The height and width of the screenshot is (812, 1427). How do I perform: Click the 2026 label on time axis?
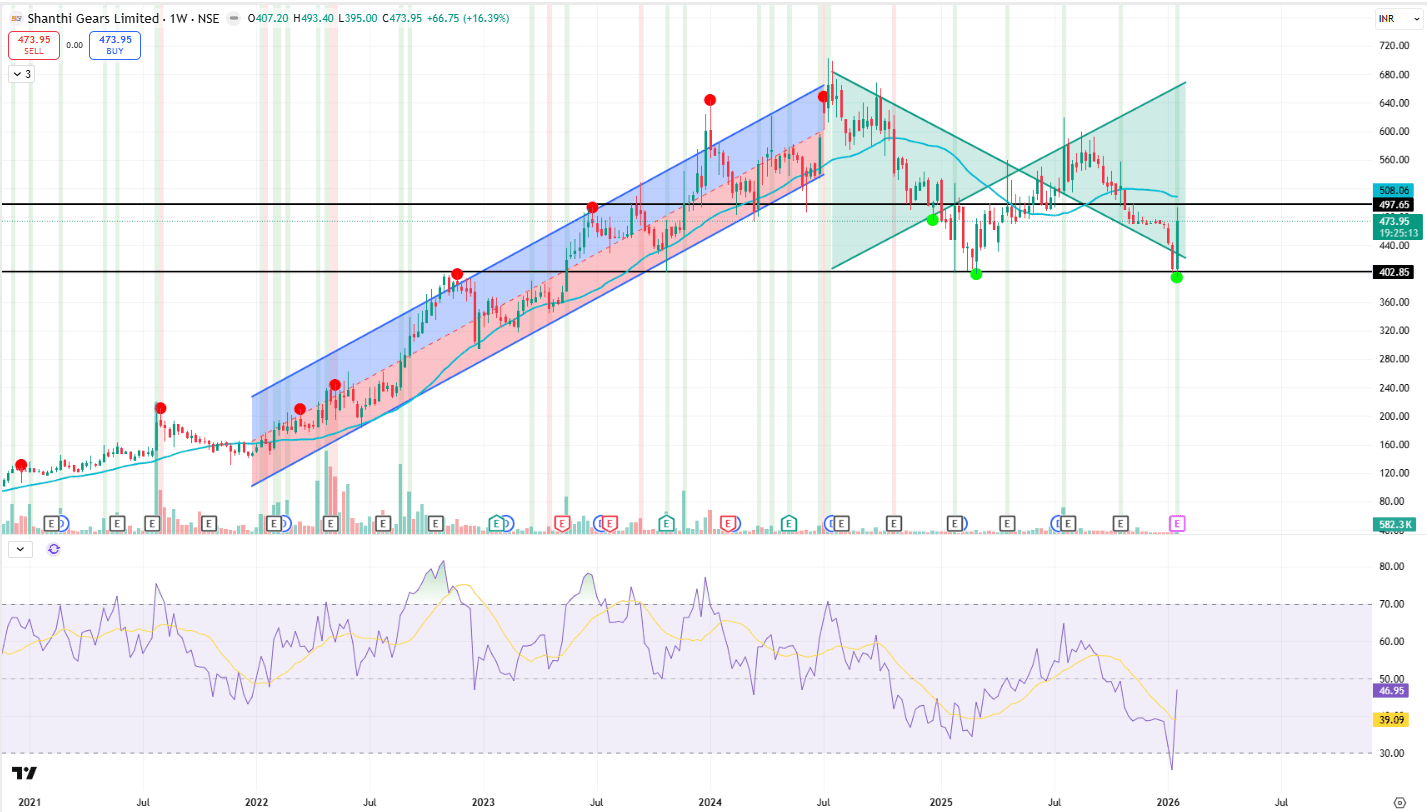[1168, 802]
